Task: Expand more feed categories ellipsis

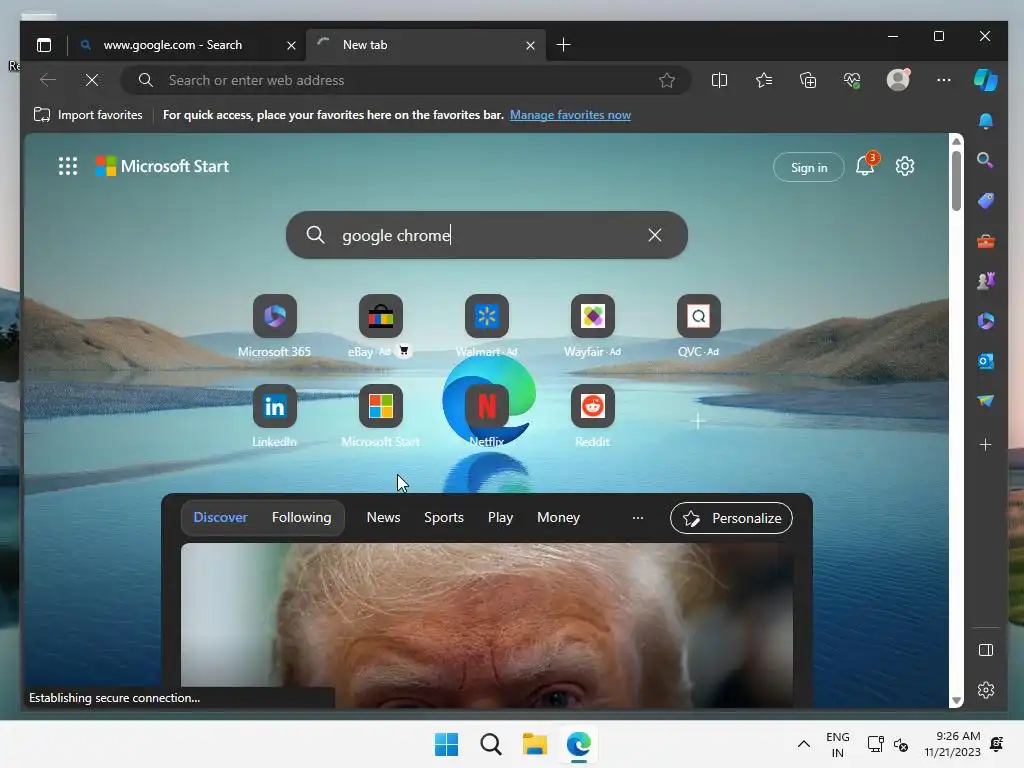Action: (x=637, y=518)
